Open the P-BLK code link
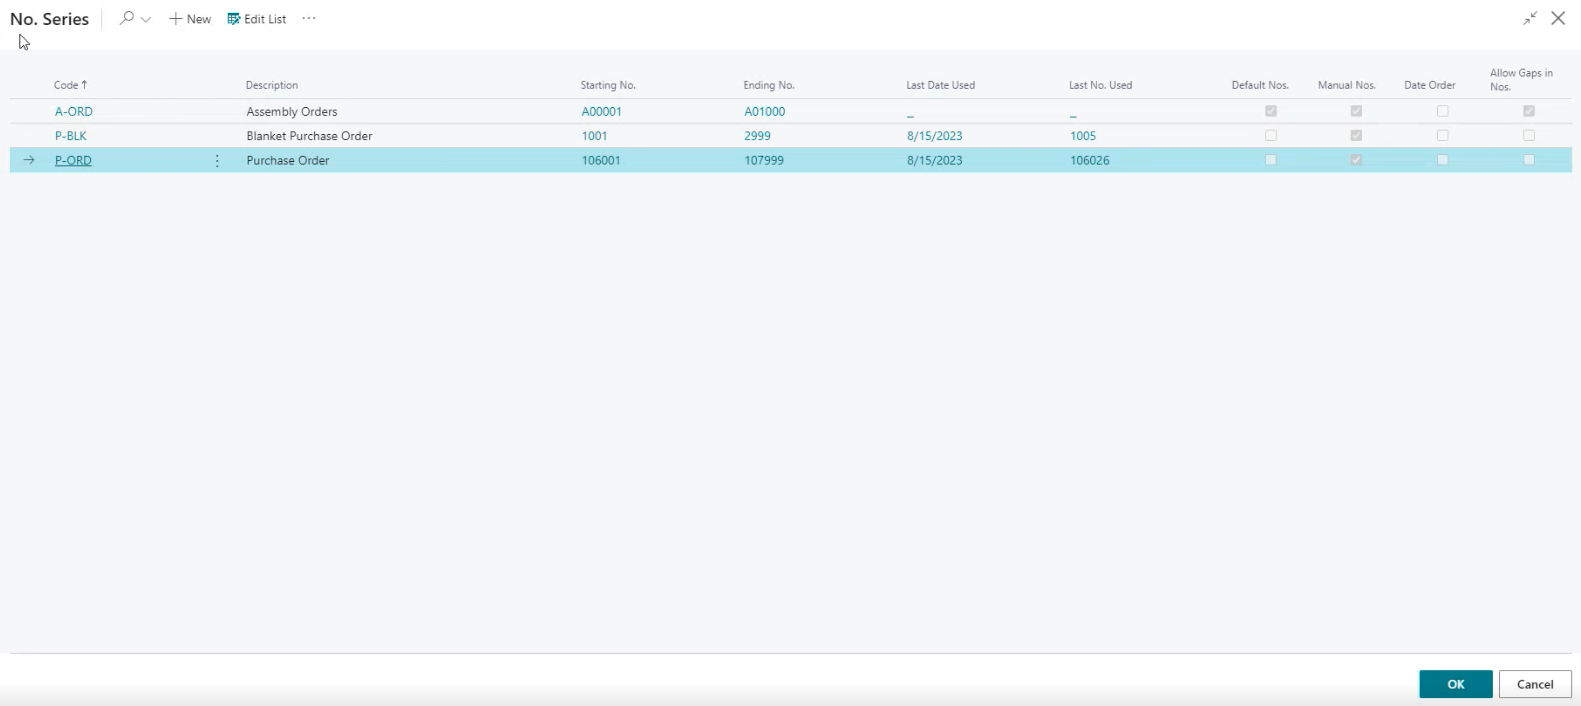This screenshot has width=1581, height=706. 71,136
